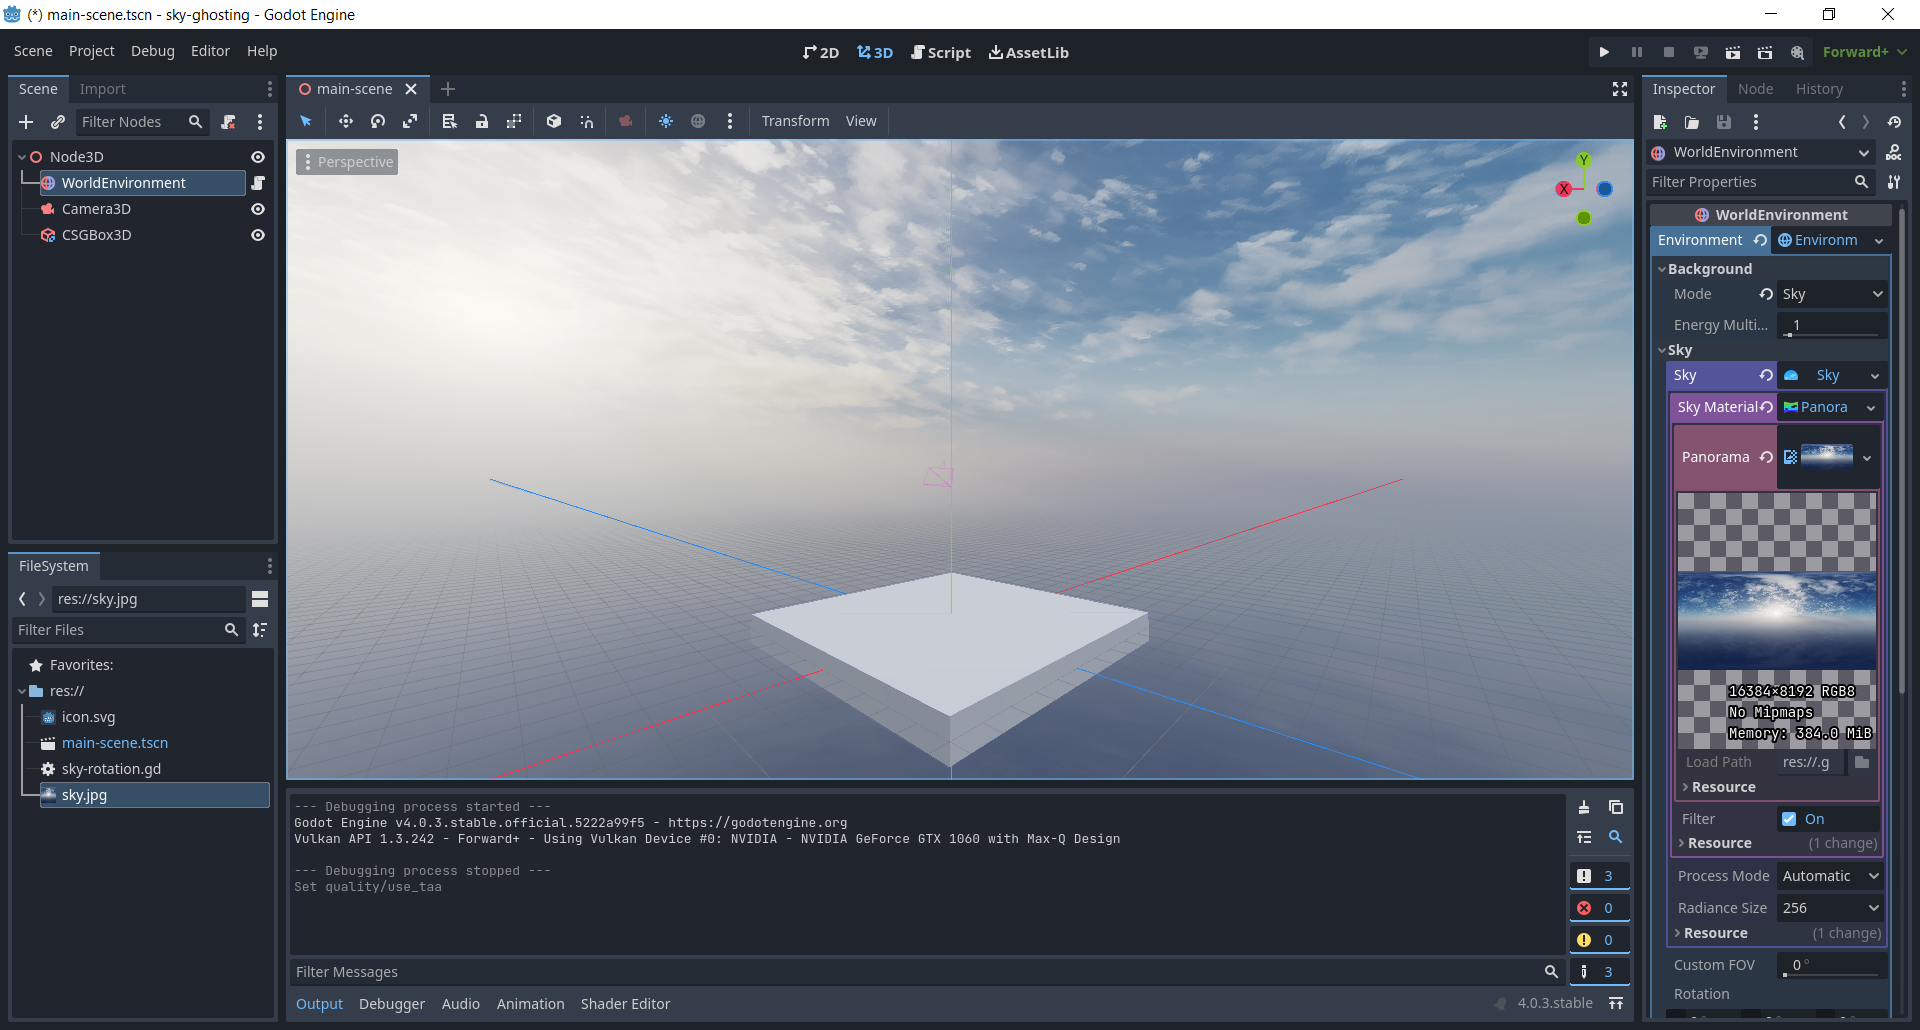Screen dimensions: 1920x1030
Task: Toggle local space coordinates
Action: [x=553, y=121]
